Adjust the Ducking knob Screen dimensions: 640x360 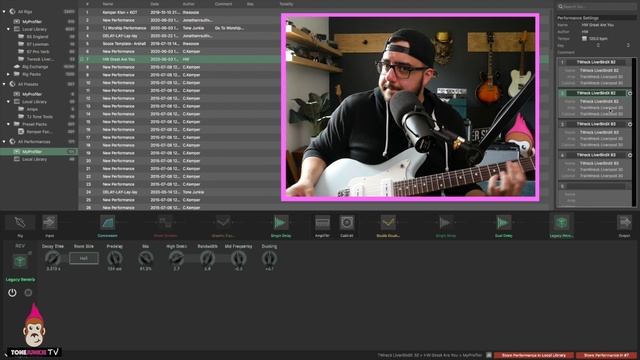click(269, 258)
